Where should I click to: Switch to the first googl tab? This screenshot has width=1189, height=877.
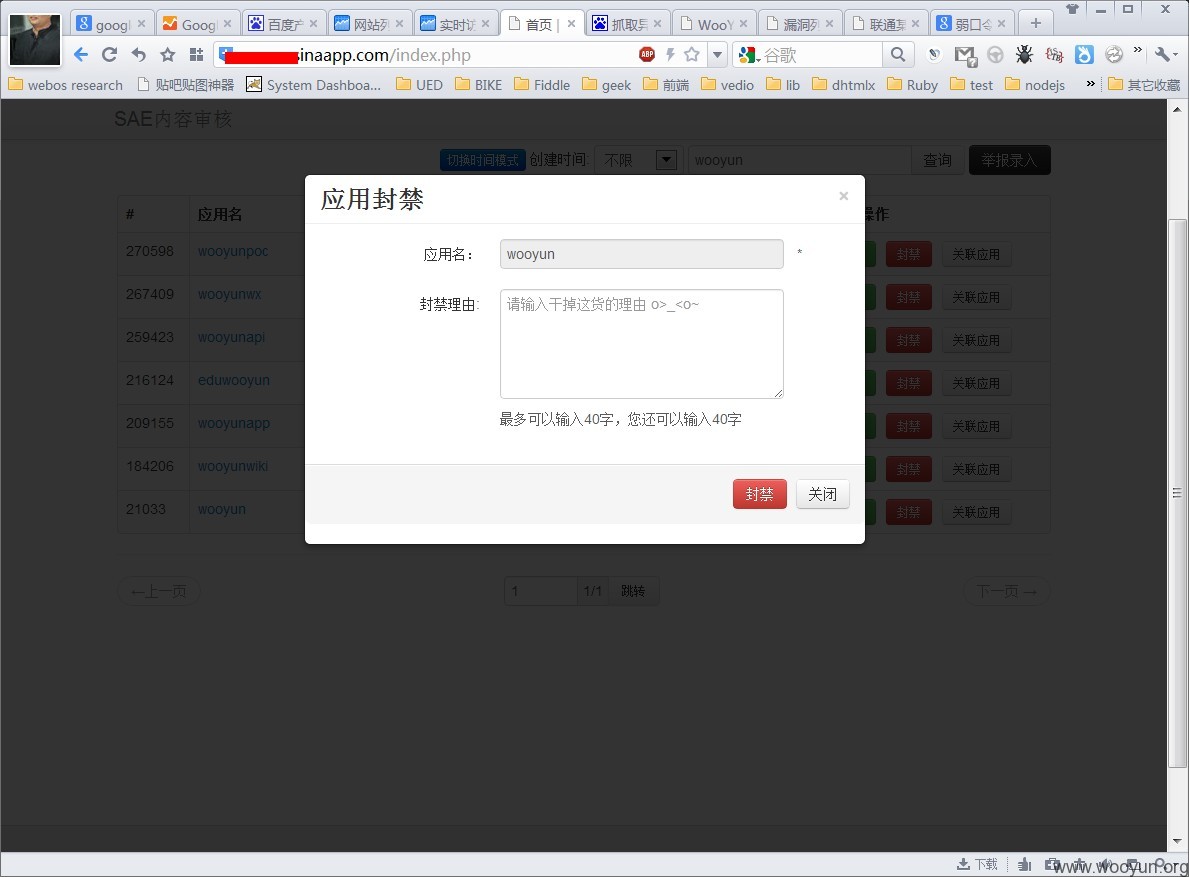click(x=111, y=23)
